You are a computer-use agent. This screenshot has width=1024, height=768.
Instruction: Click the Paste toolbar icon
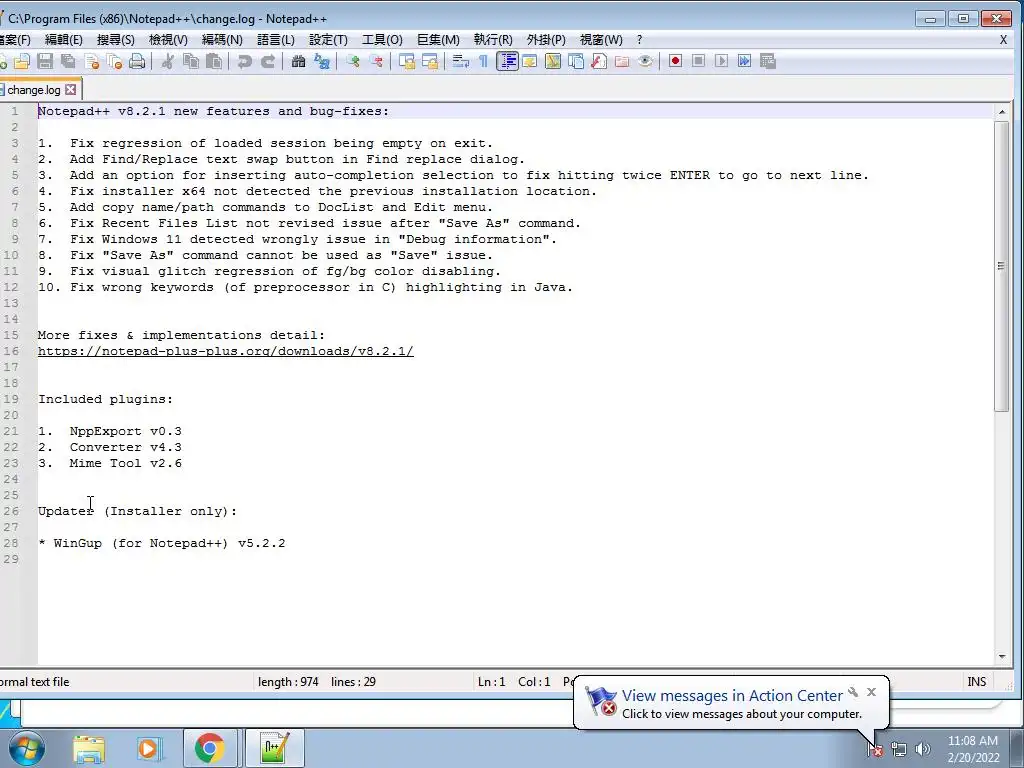pos(214,61)
